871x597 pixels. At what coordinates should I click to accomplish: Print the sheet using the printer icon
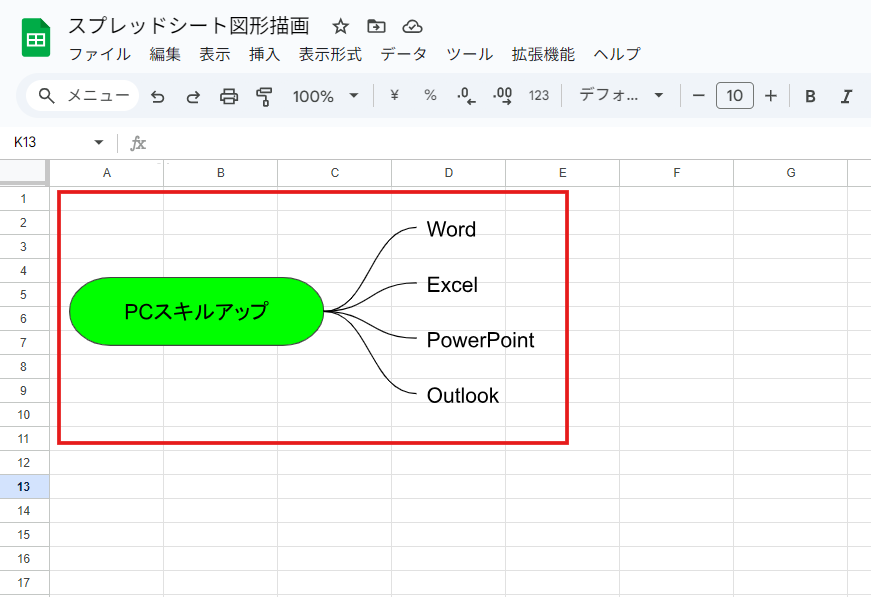point(229,97)
